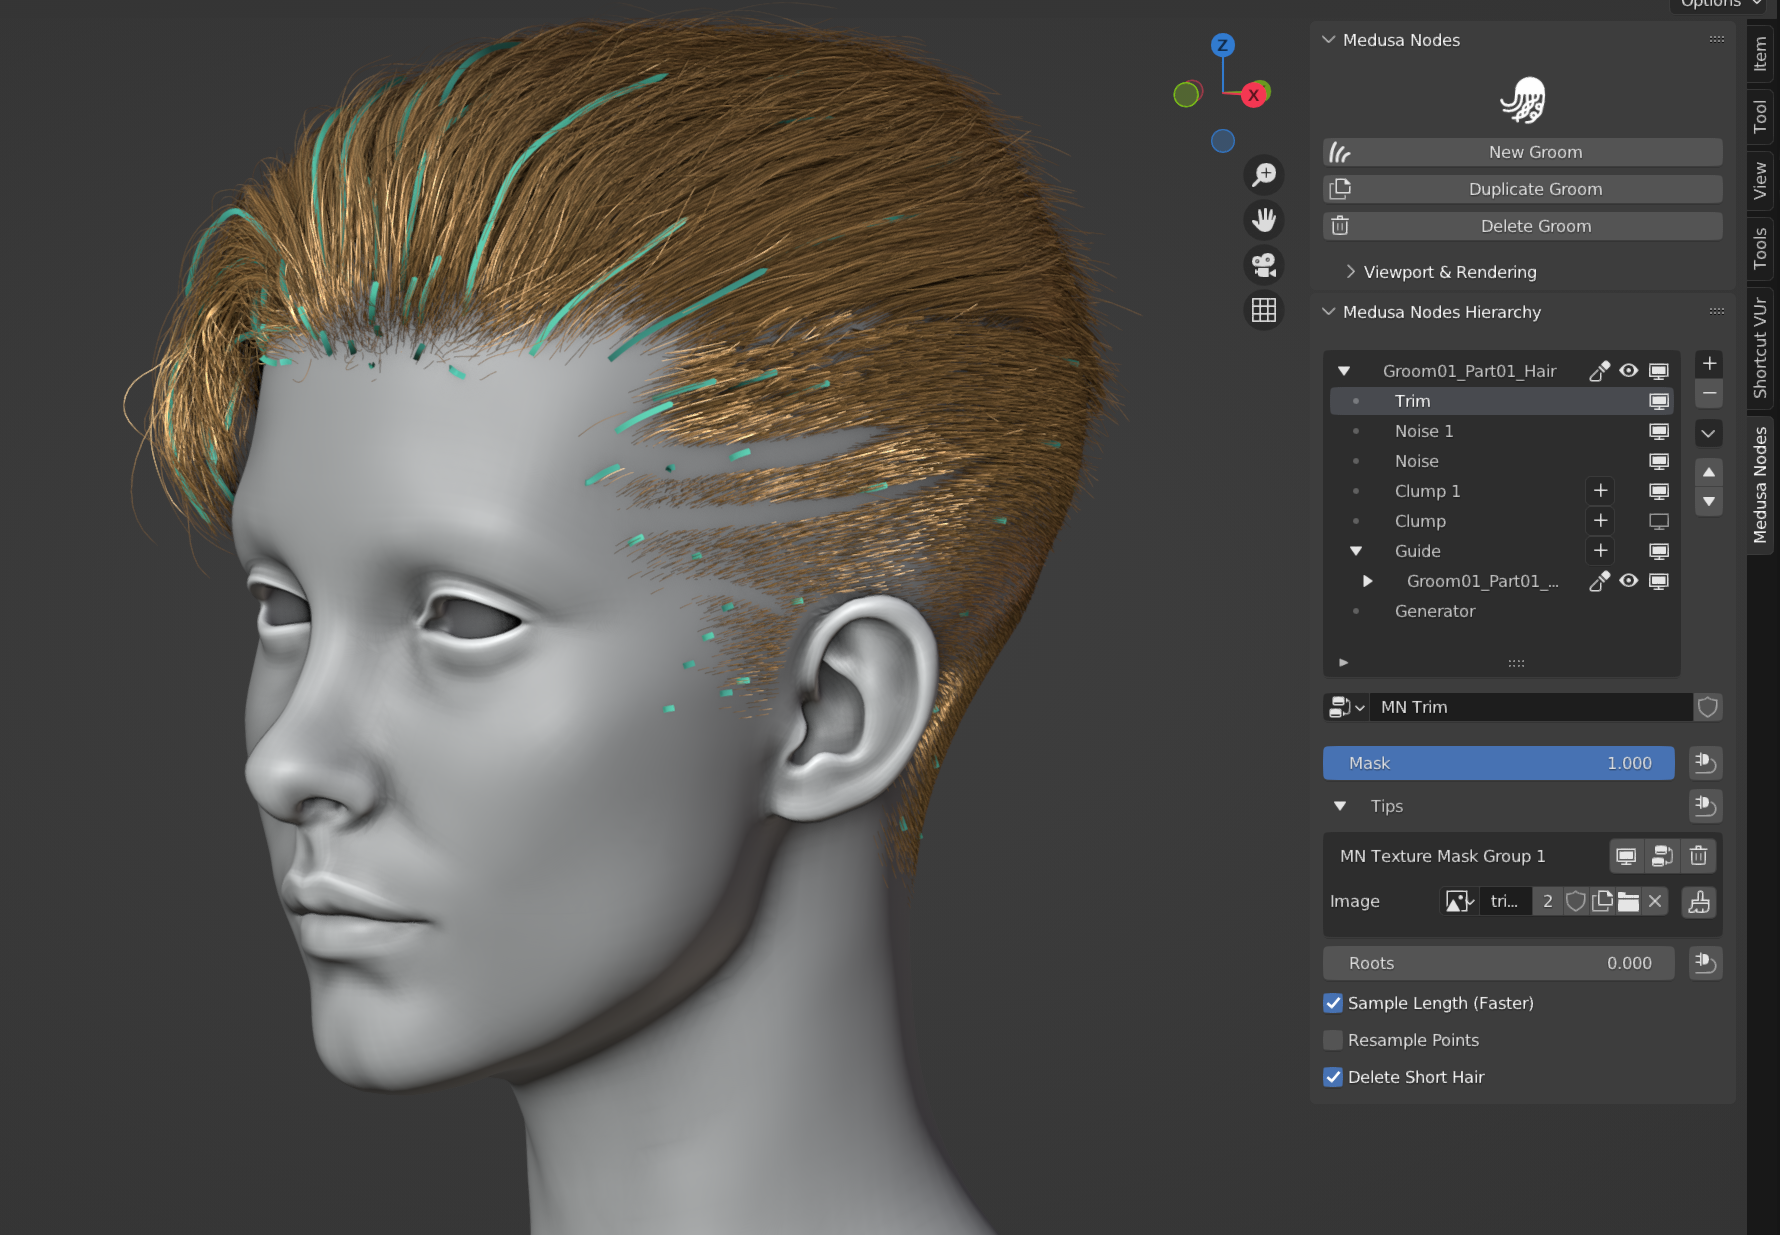Screen dimensions: 1780x1235
Task: Click the plus icon next to Clump 1
Action: [x=1600, y=490]
